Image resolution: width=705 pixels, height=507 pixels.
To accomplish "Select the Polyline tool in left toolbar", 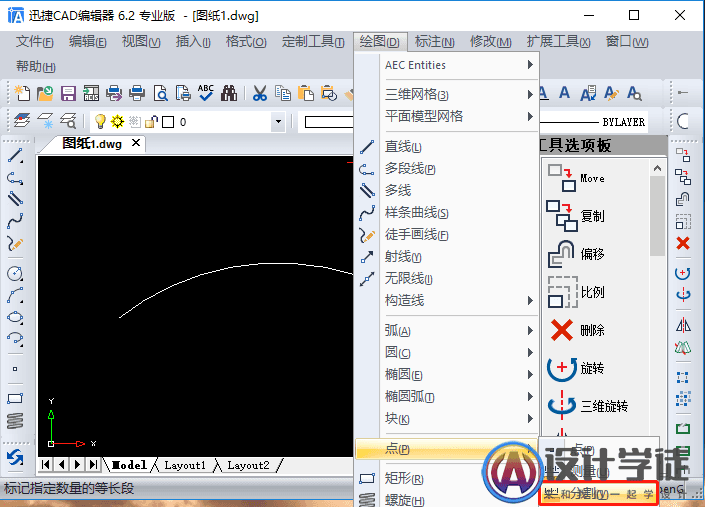I will click(x=15, y=178).
